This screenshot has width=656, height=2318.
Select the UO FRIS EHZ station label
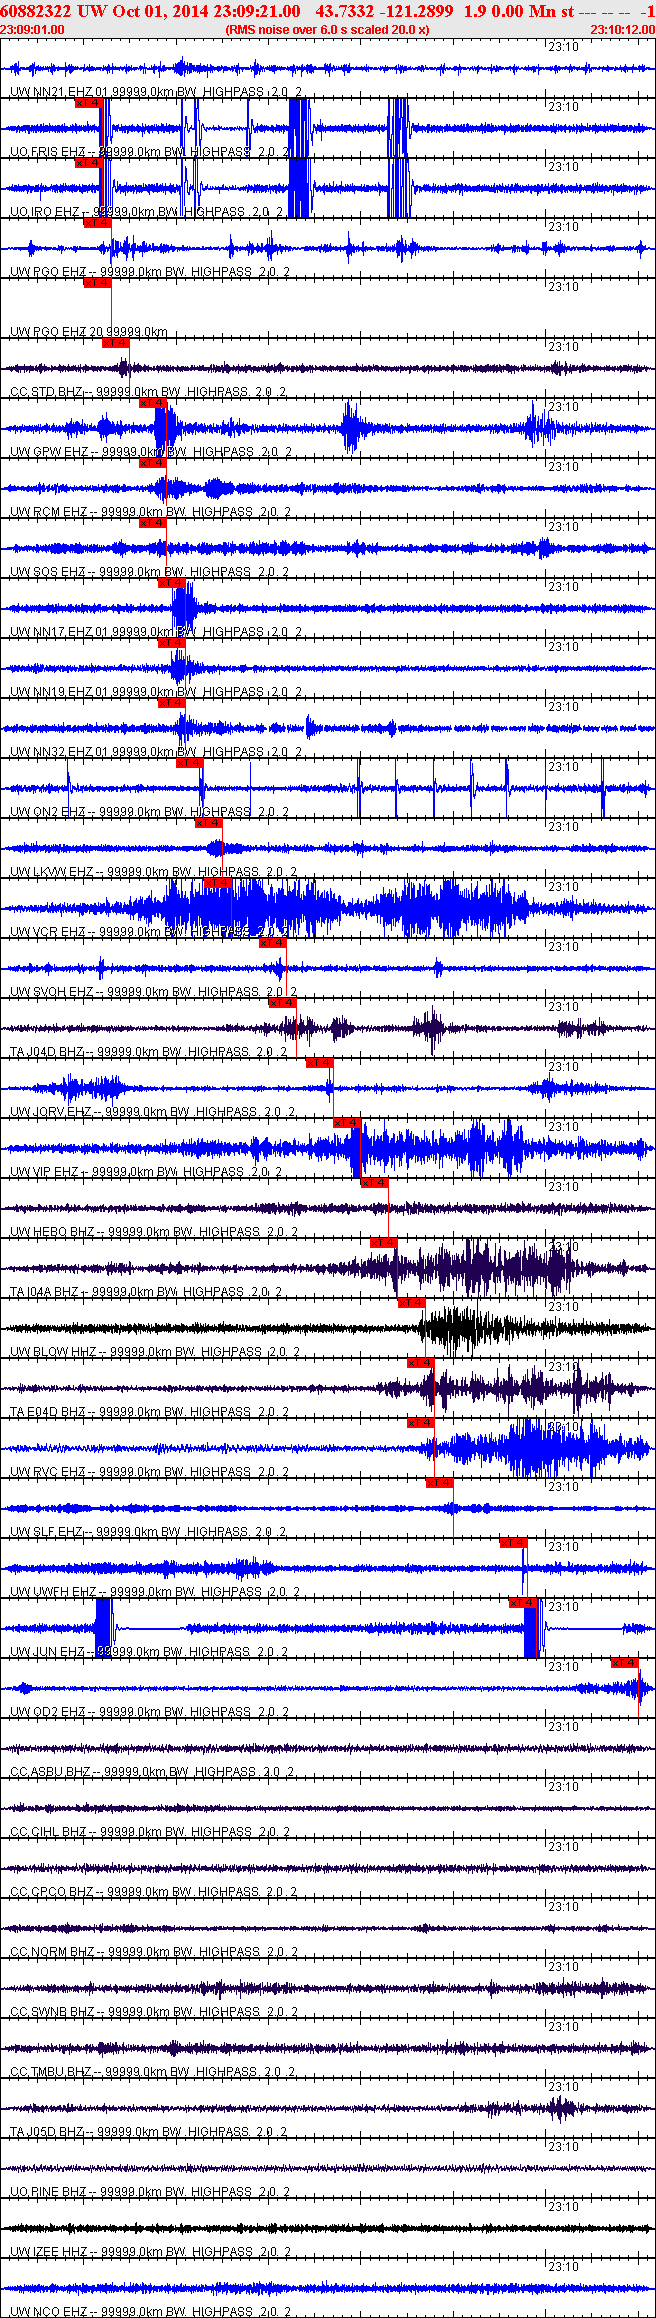click(150, 152)
